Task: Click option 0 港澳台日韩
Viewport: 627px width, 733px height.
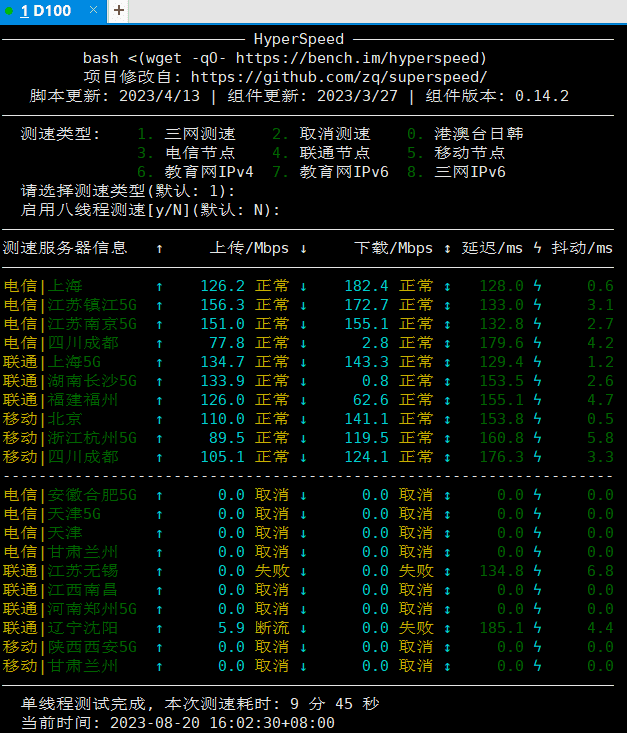Action: (465, 134)
